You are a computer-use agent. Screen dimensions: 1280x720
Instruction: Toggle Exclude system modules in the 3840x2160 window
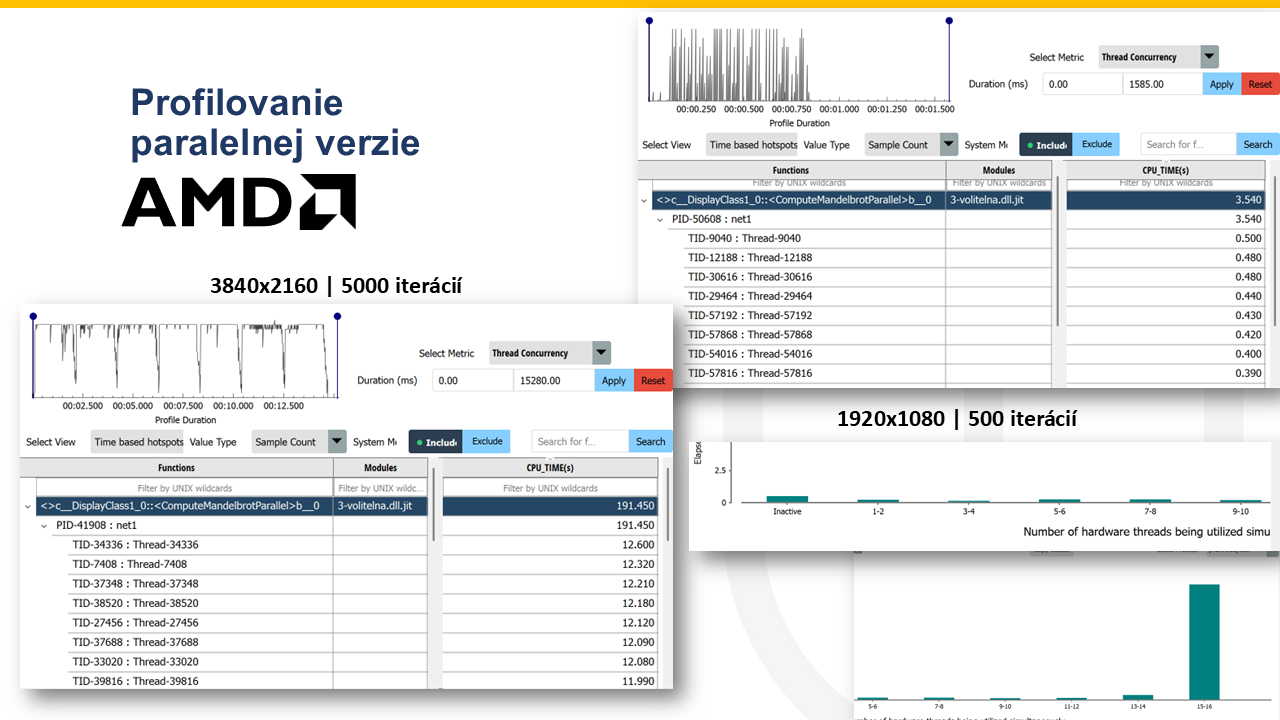pyautogui.click(x=487, y=441)
